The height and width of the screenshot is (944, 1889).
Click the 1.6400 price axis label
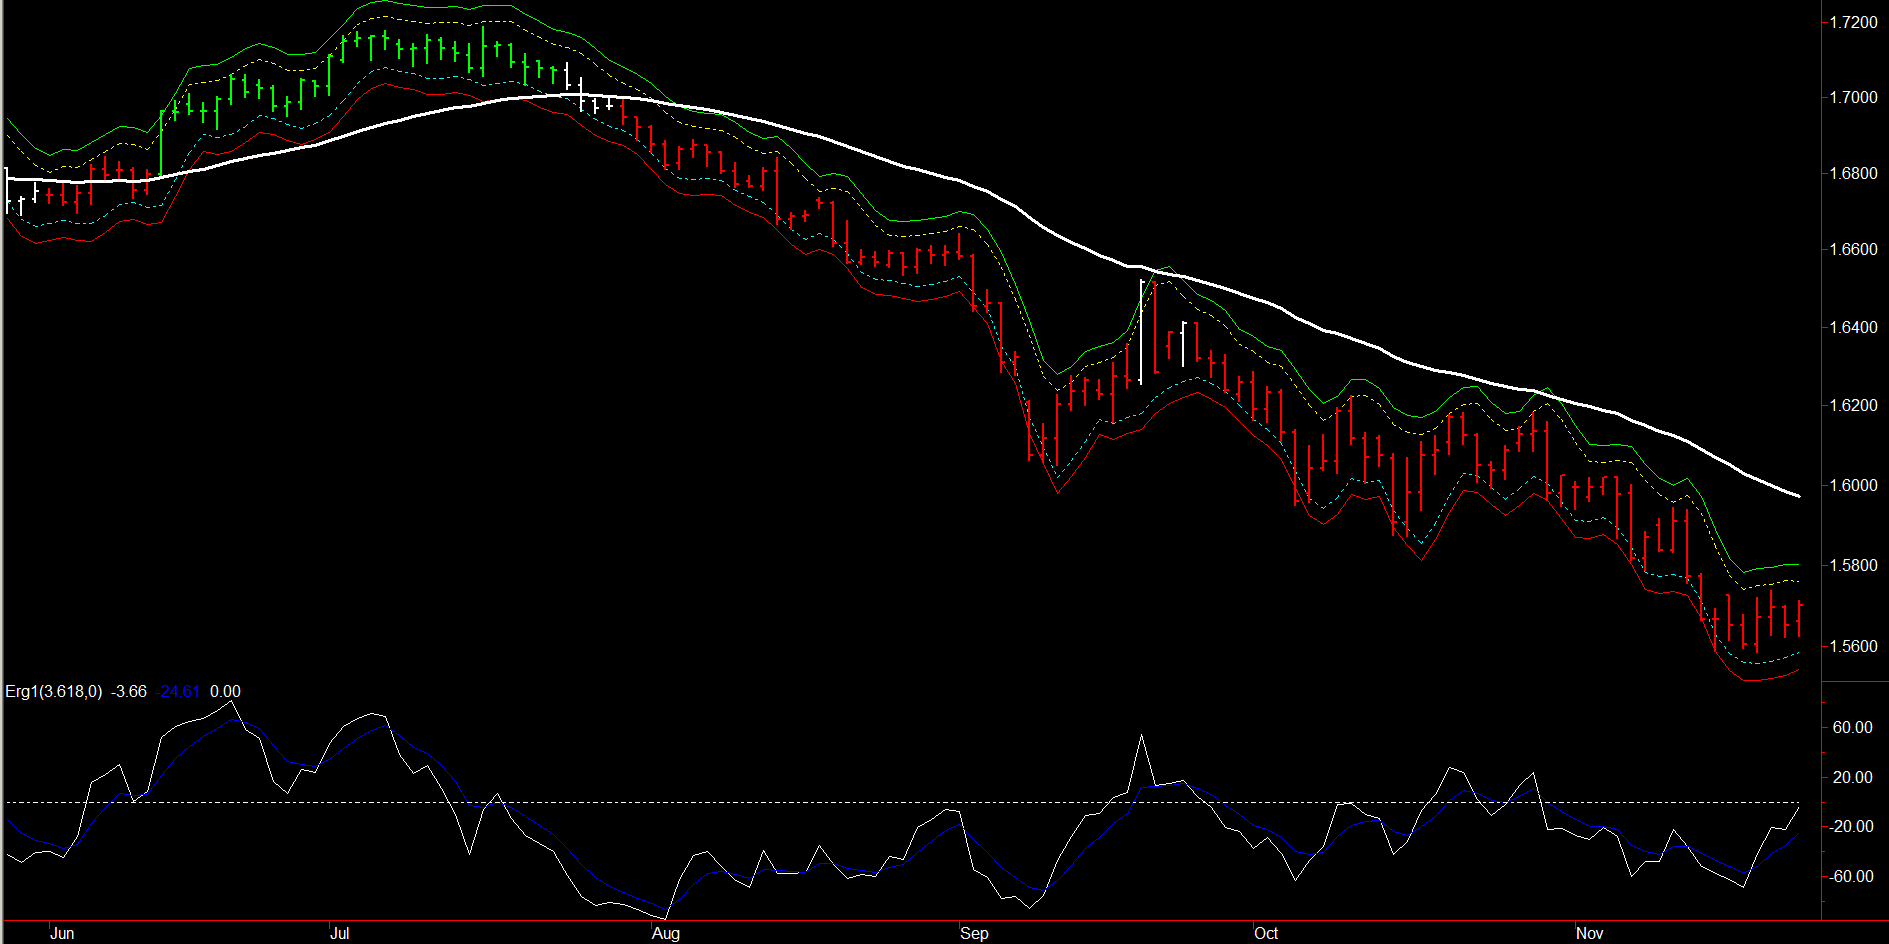(x=1853, y=327)
